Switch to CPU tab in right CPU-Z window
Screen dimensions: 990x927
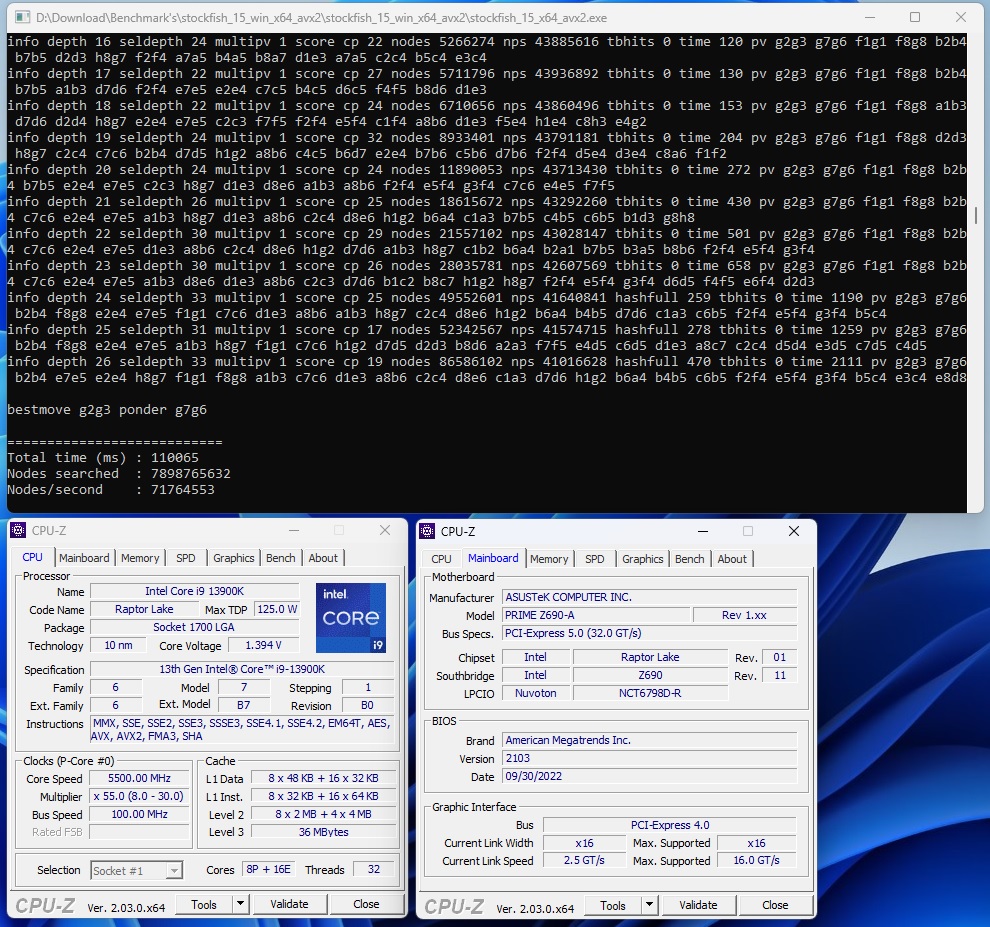(441, 559)
